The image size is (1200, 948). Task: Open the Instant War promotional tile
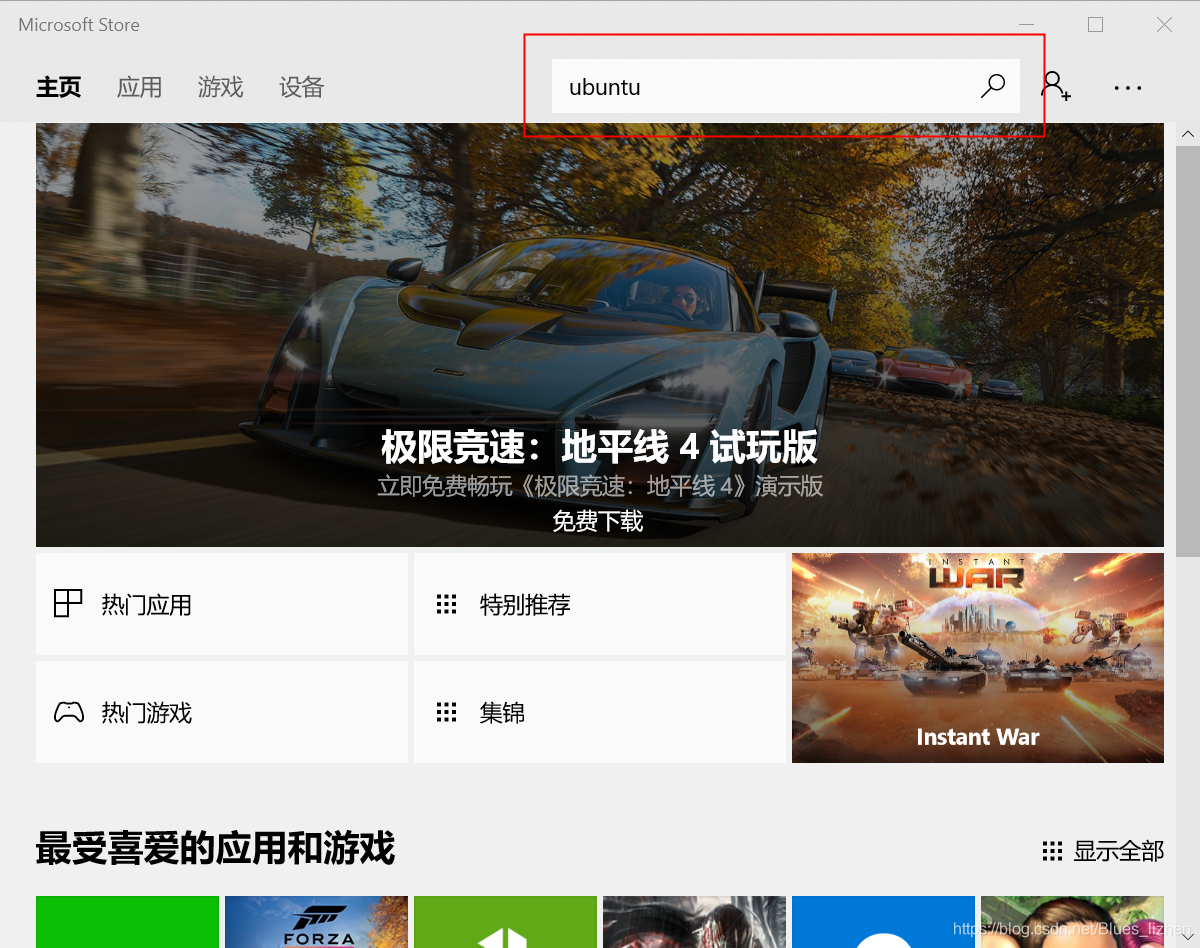[x=978, y=658]
